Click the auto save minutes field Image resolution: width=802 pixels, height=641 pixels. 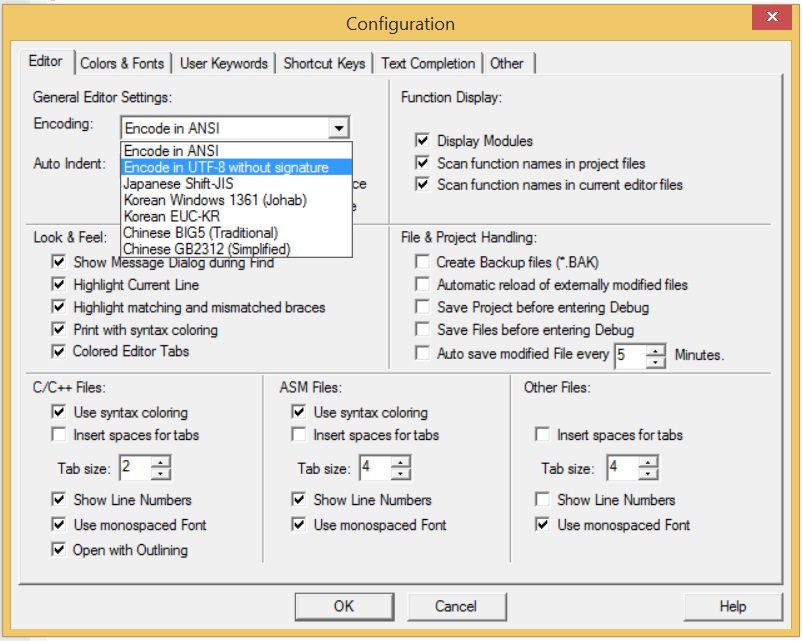[631, 356]
